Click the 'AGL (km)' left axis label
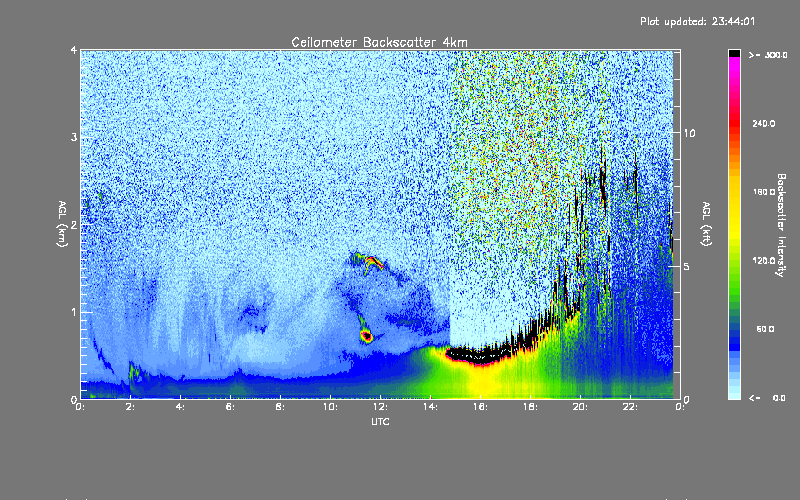The height and width of the screenshot is (500, 800). tap(62, 223)
